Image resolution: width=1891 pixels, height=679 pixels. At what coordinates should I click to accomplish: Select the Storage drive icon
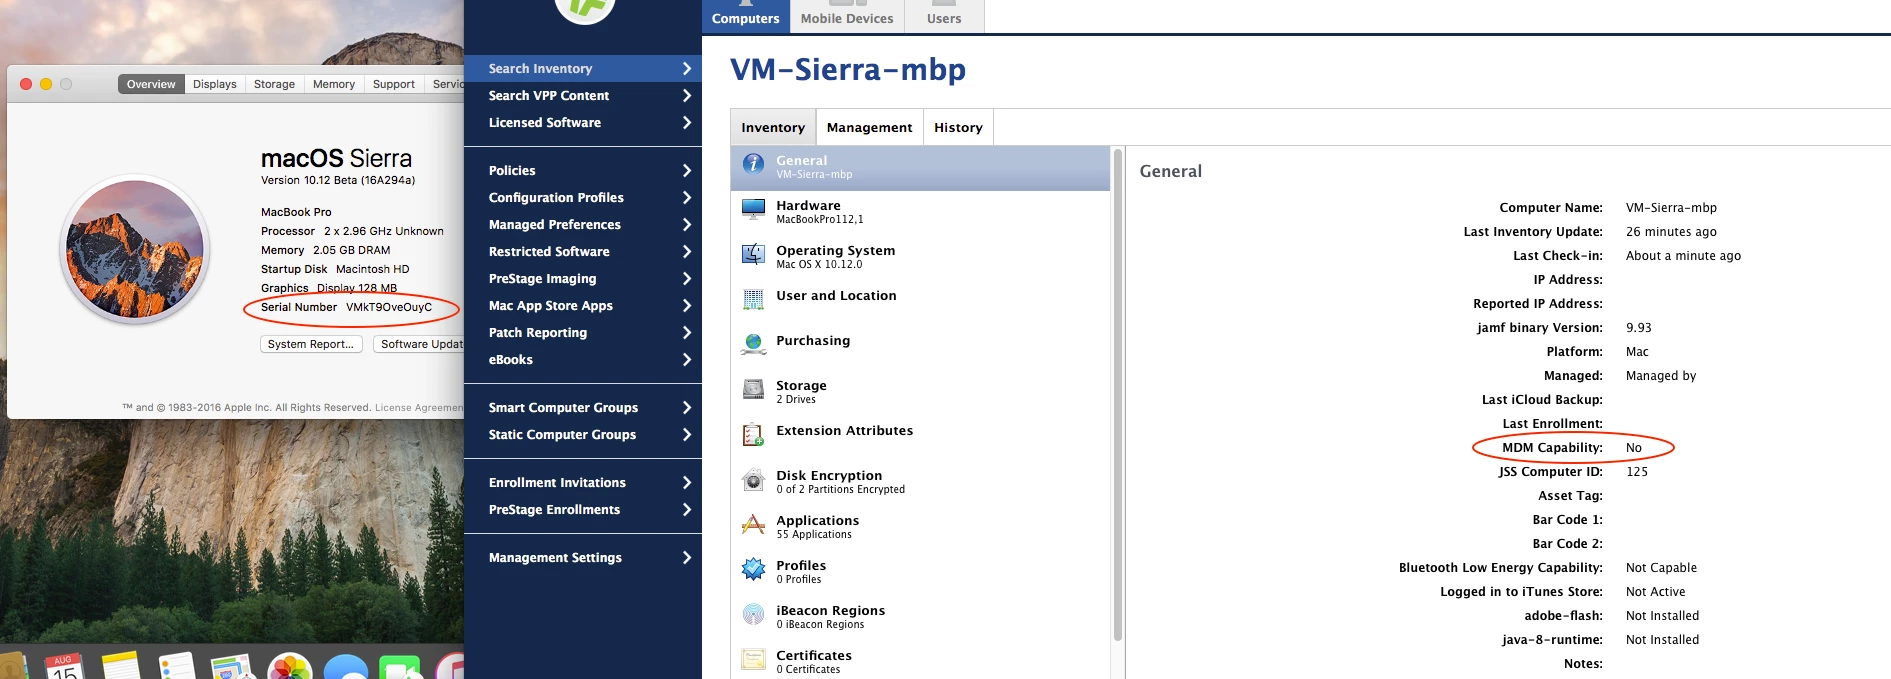point(753,389)
